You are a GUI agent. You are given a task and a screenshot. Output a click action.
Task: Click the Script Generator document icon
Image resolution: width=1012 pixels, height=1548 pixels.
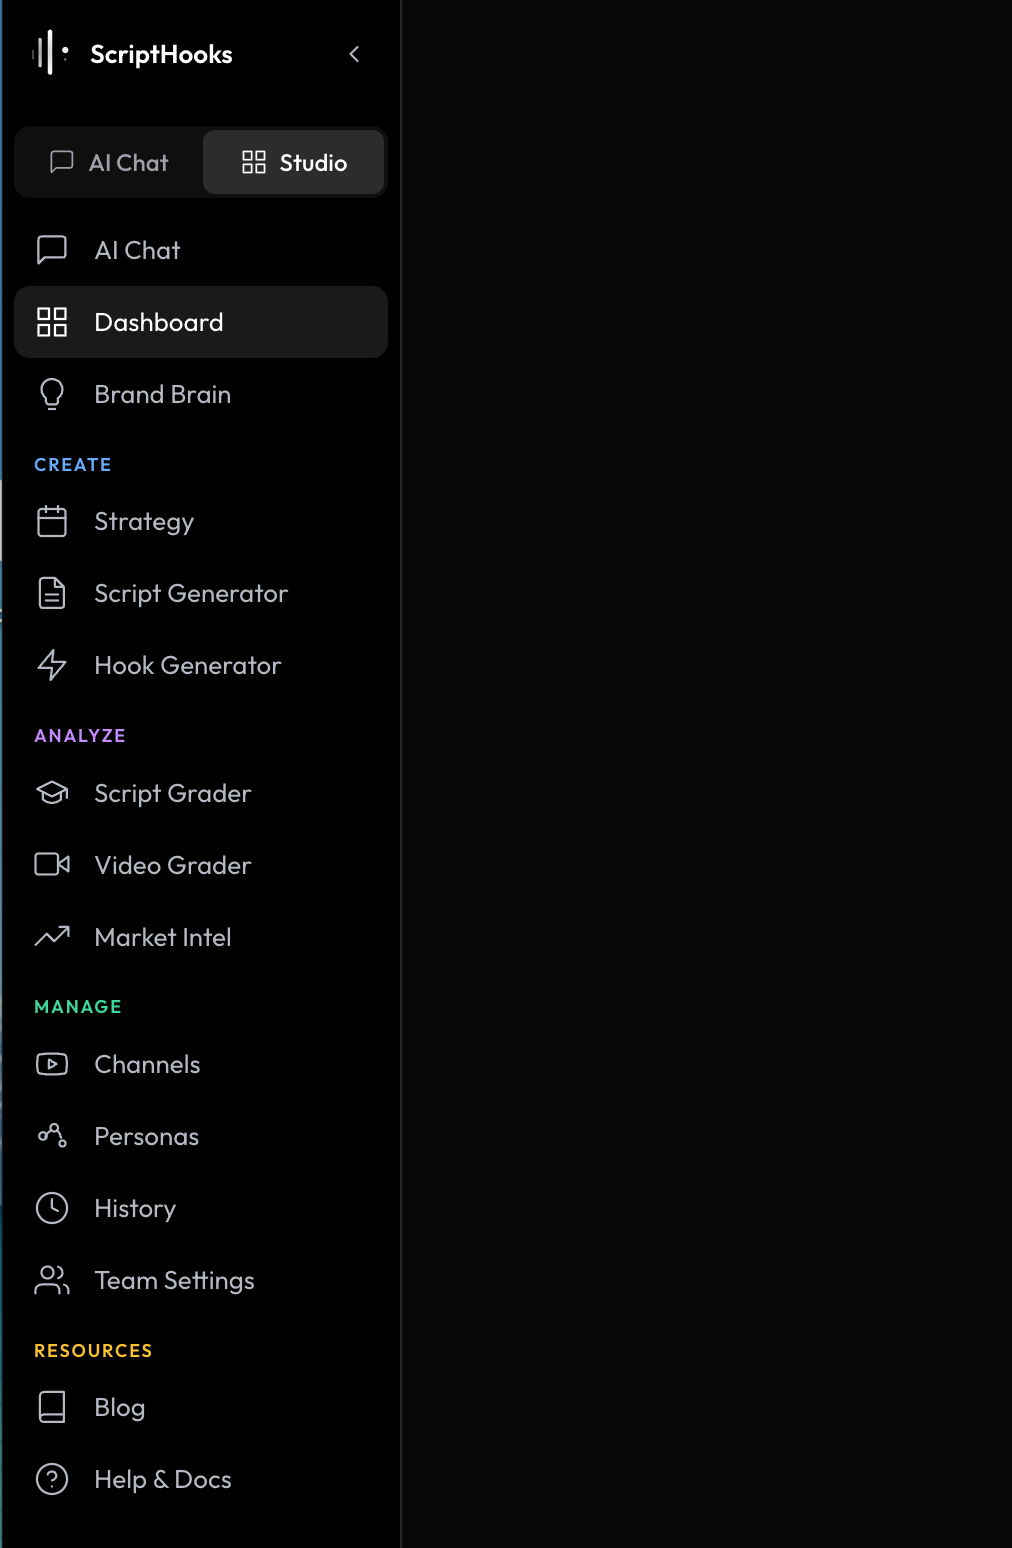point(51,593)
